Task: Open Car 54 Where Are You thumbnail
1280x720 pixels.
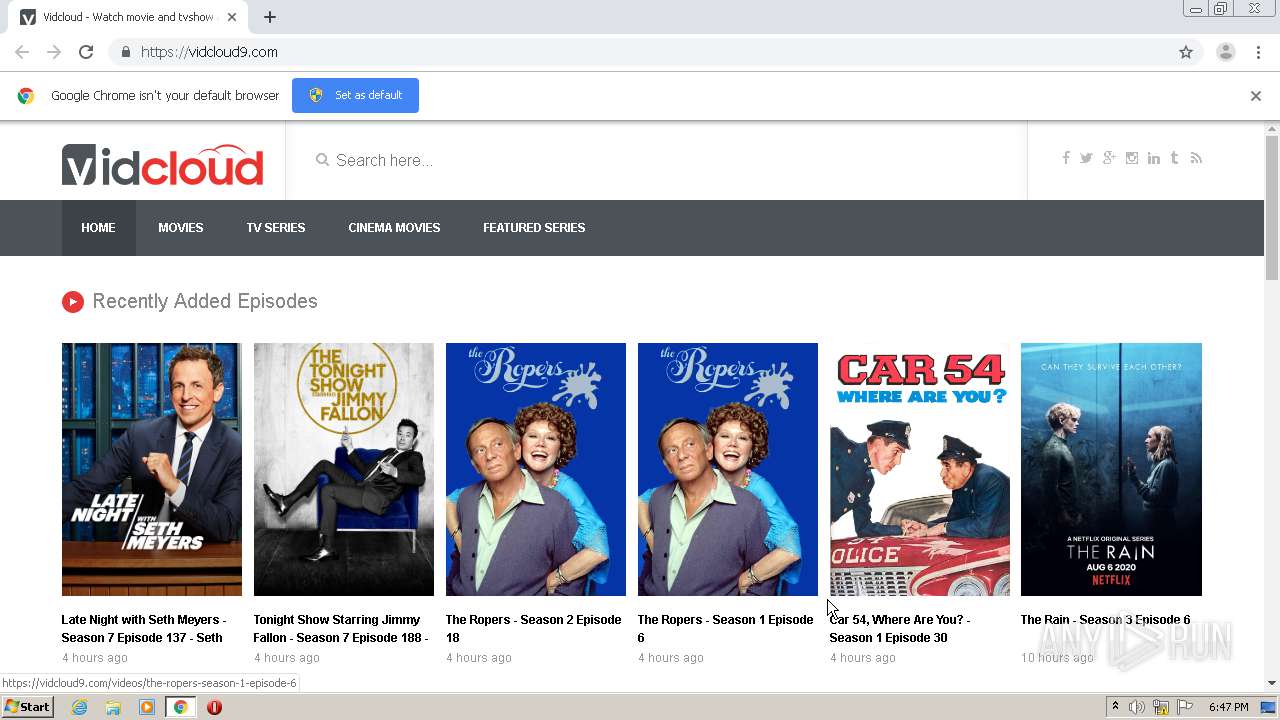Action: [920, 469]
